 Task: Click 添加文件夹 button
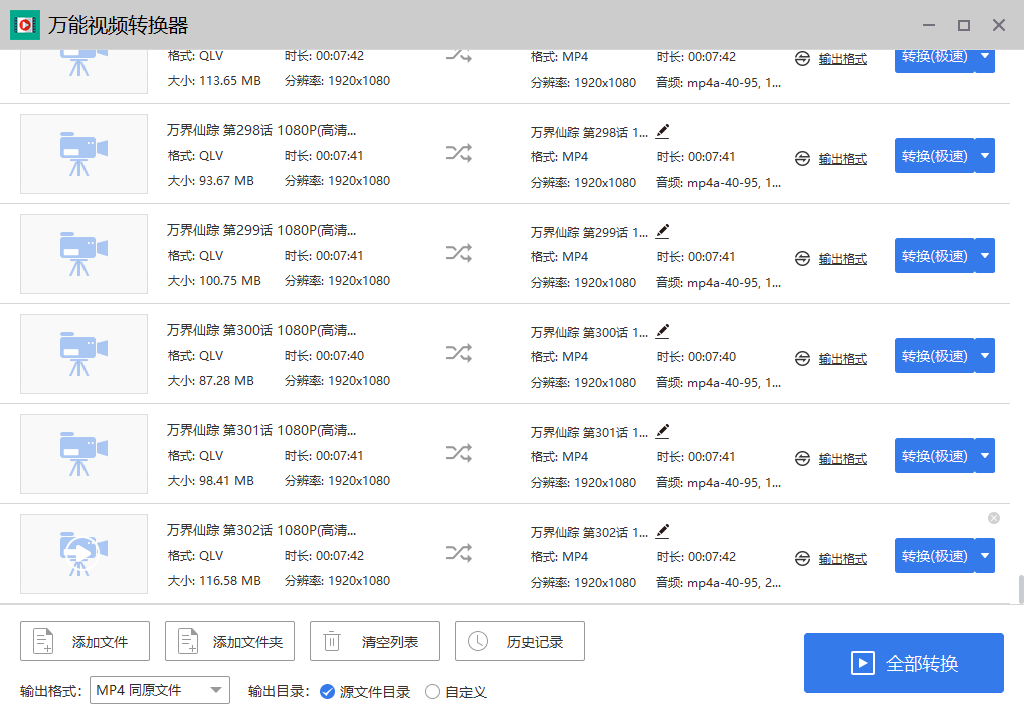pyautogui.click(x=230, y=641)
